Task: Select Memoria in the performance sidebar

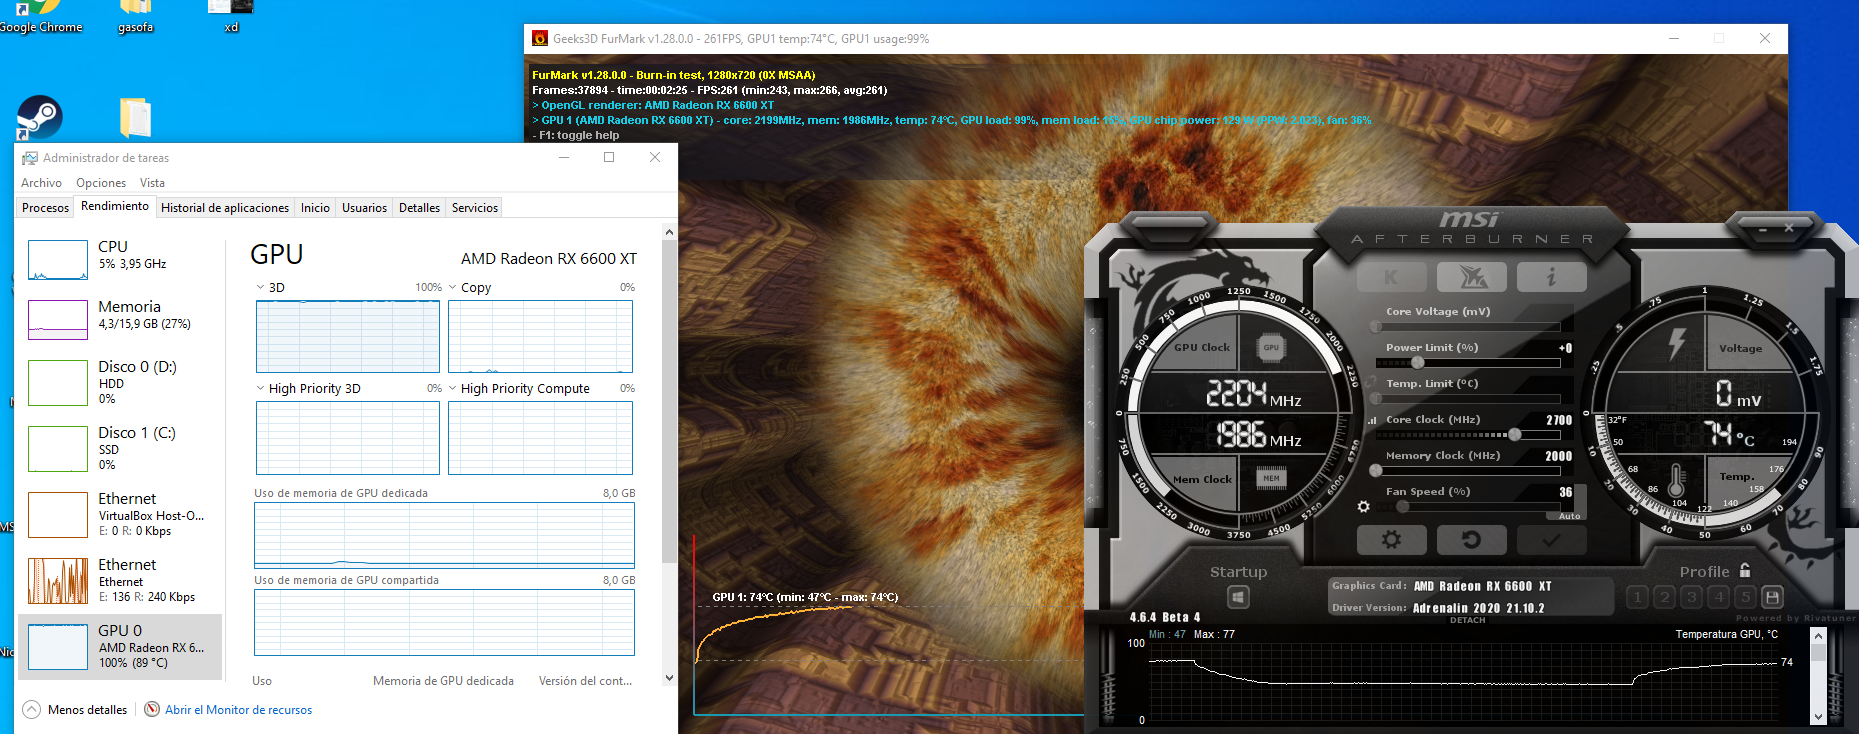Action: tap(120, 320)
